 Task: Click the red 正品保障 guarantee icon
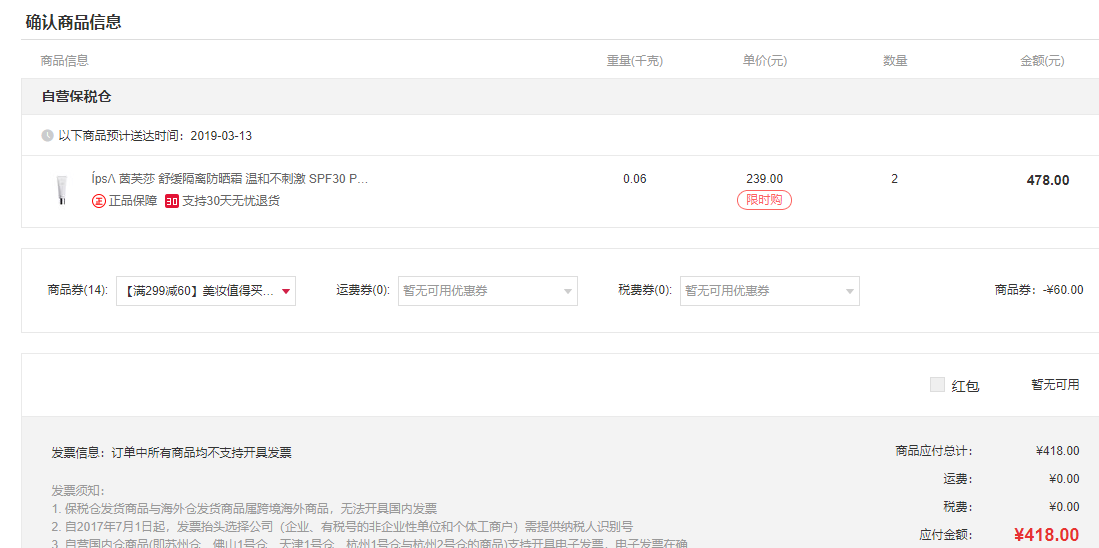[98, 201]
